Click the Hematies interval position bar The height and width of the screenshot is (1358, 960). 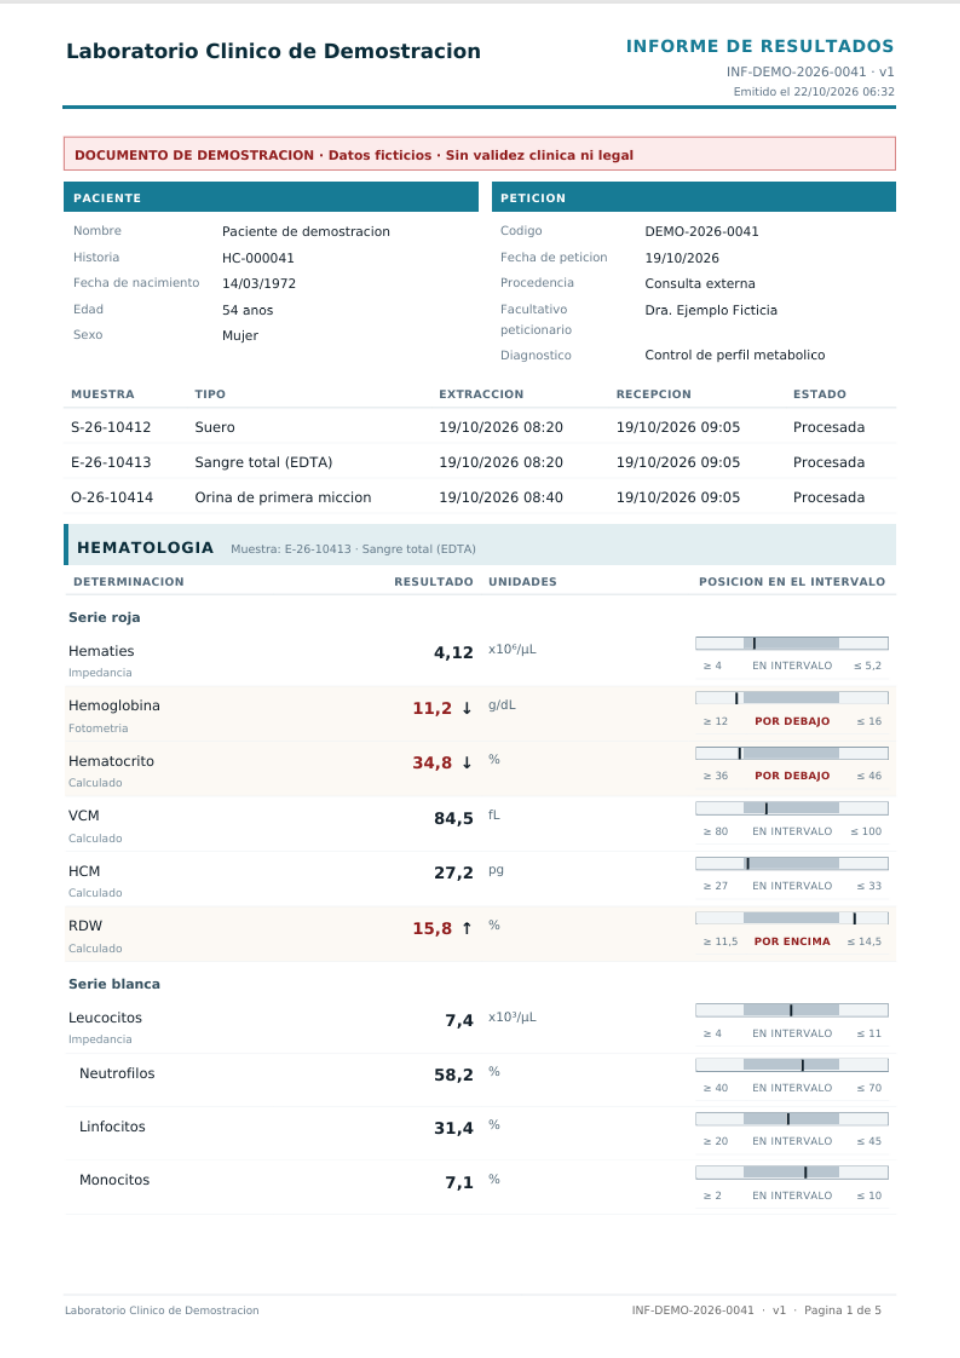pos(792,643)
